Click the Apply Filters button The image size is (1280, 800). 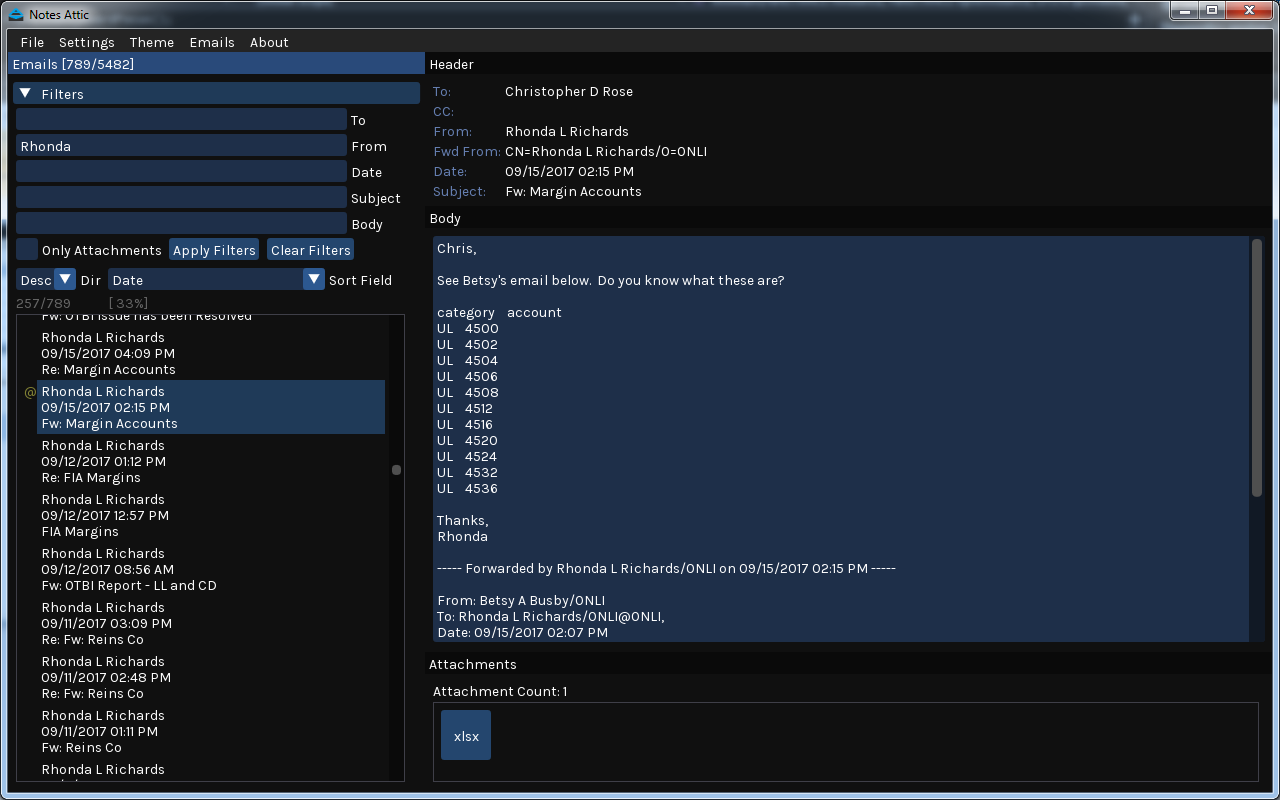[x=214, y=249]
